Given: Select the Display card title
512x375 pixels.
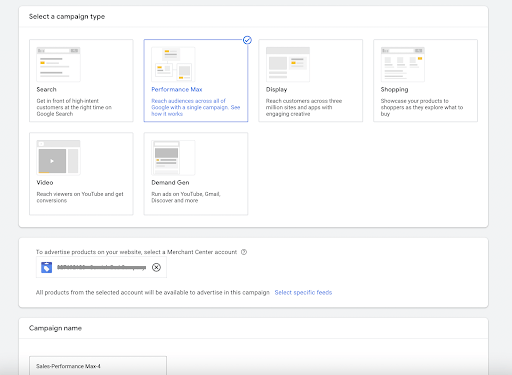Looking at the screenshot, I should 276,89.
